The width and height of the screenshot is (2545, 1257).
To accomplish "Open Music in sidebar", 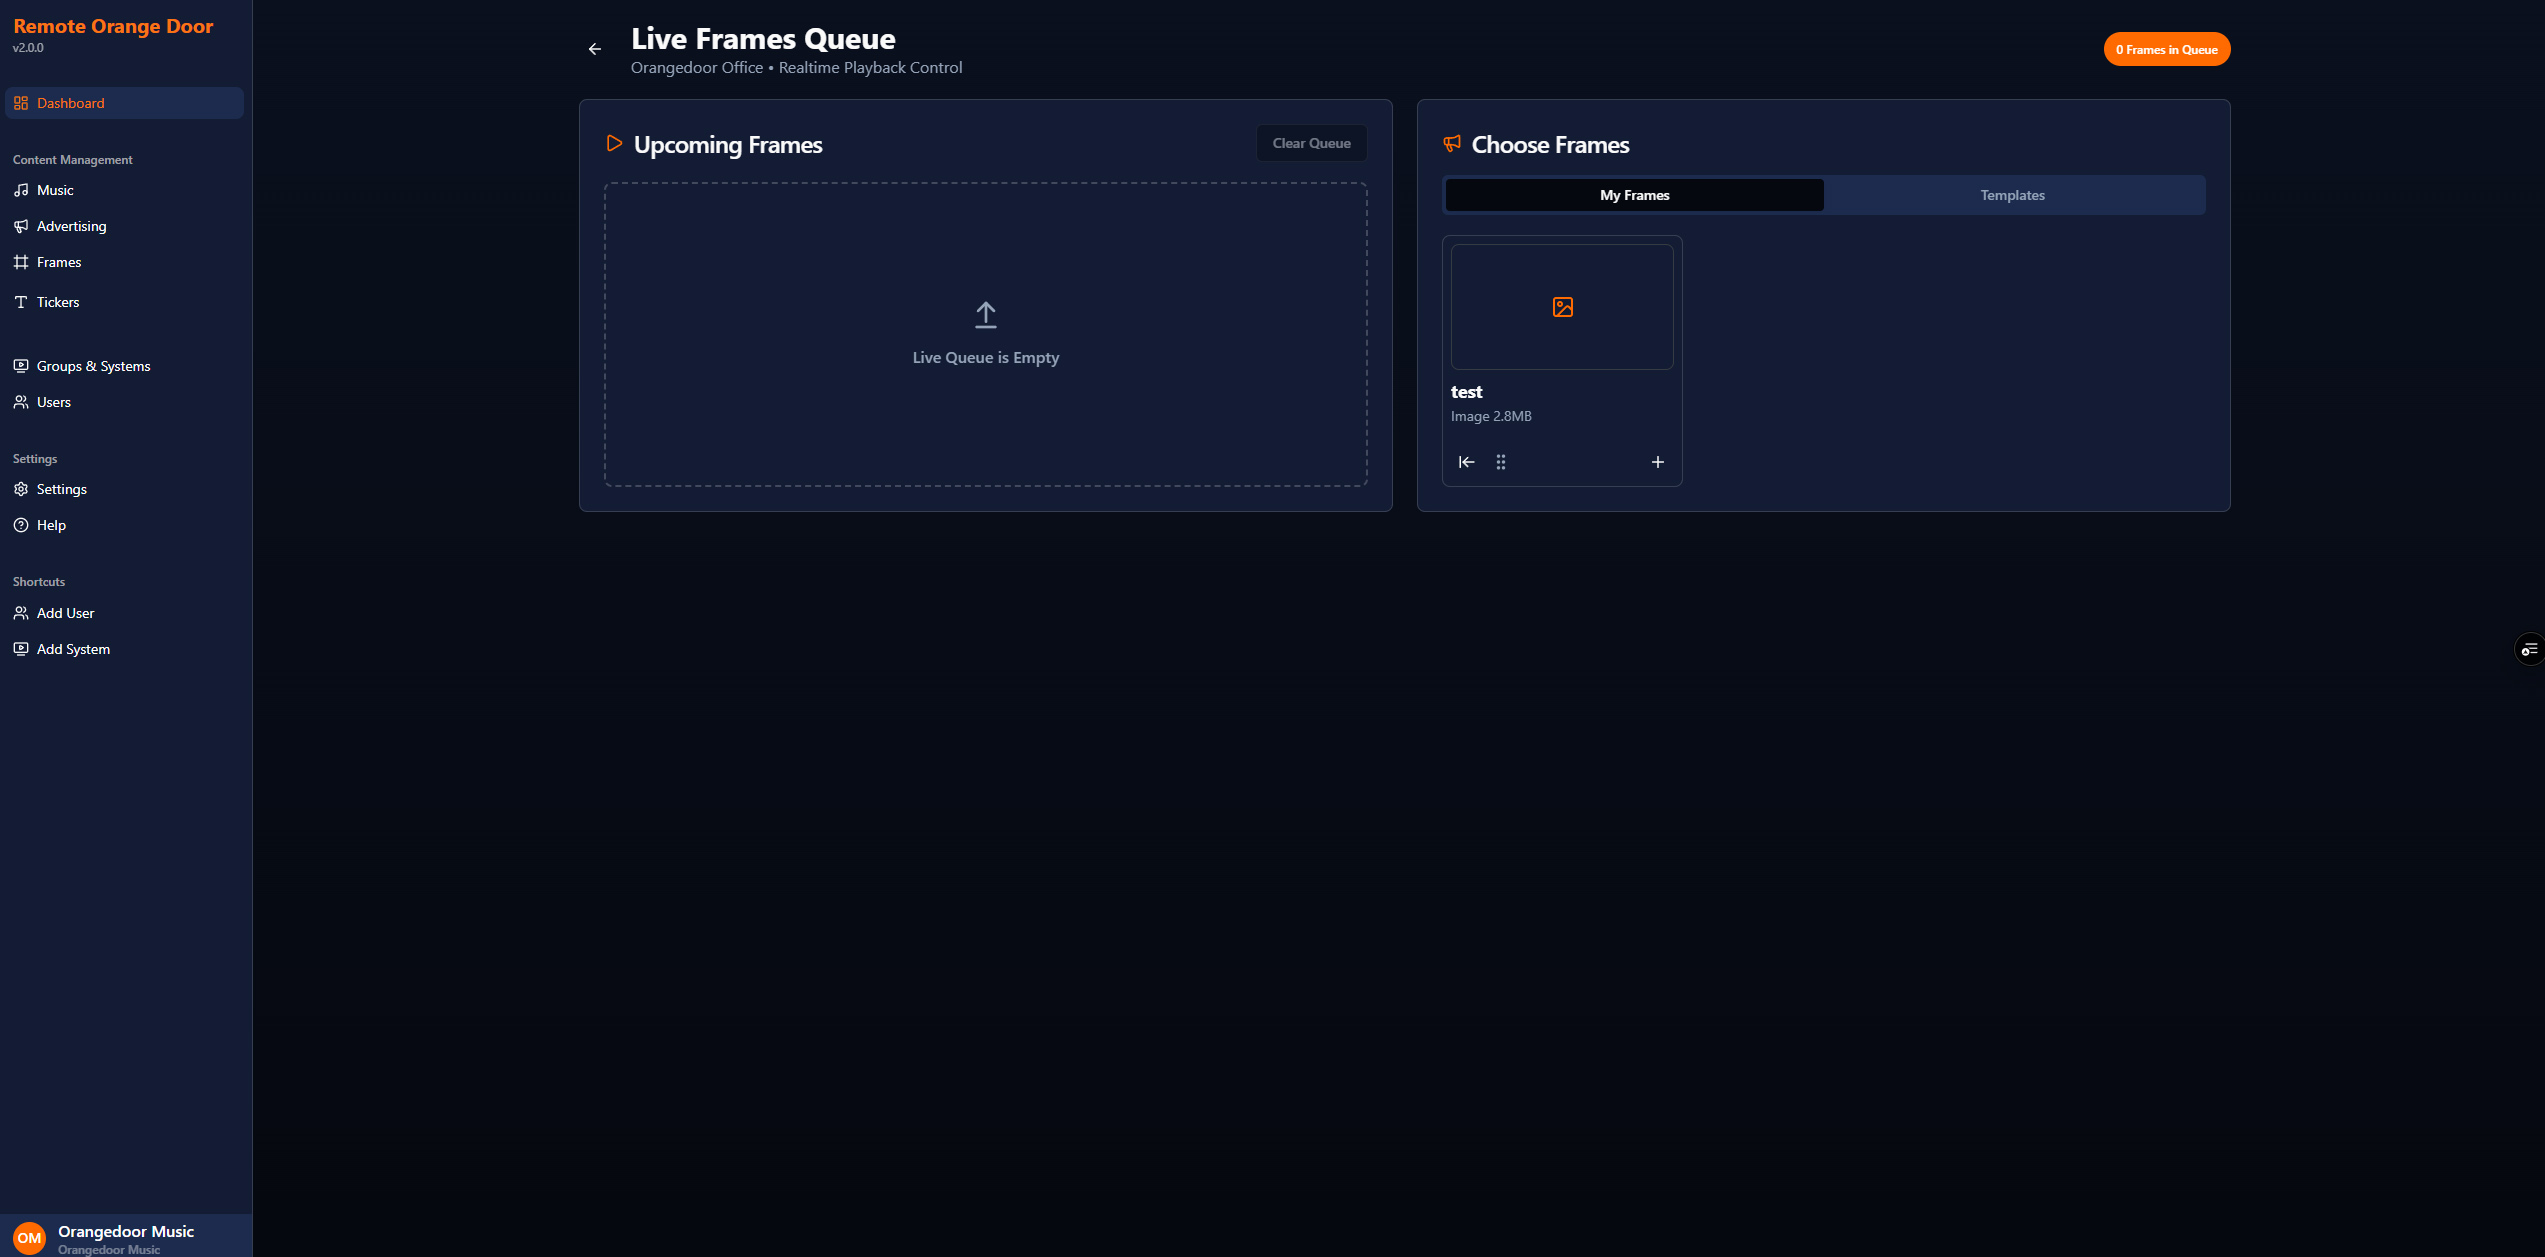I will click(x=55, y=190).
